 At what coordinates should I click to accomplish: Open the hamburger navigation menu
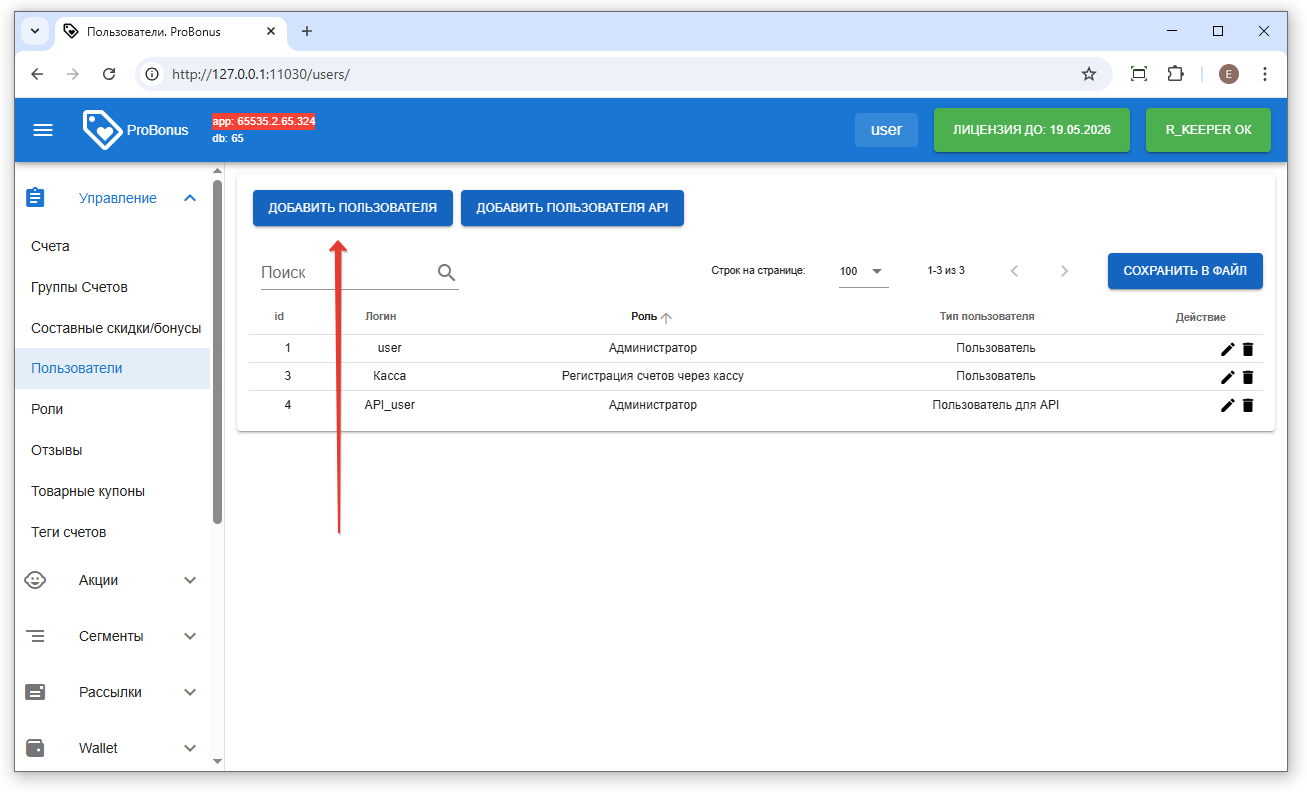point(43,130)
